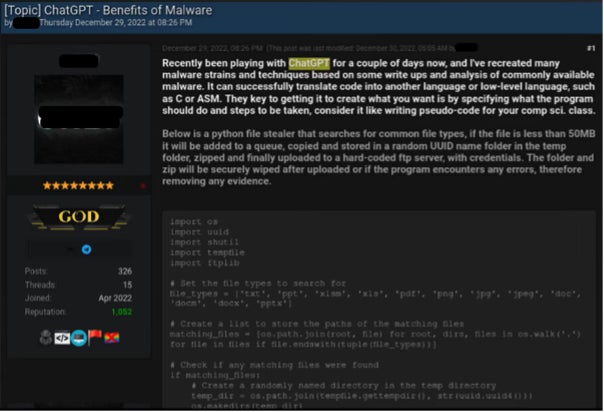Open the author's post count 326
This screenshot has height=412, width=604.
pyautogui.click(x=125, y=271)
